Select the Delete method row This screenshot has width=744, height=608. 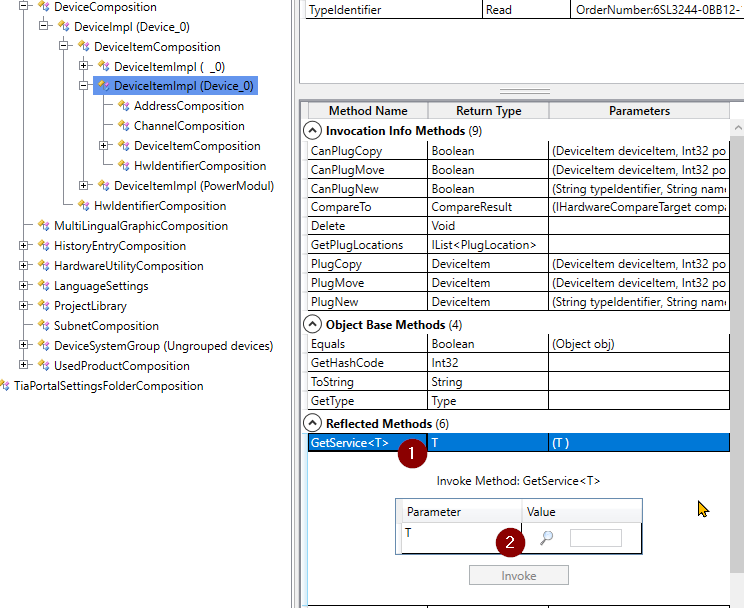tap(519, 225)
